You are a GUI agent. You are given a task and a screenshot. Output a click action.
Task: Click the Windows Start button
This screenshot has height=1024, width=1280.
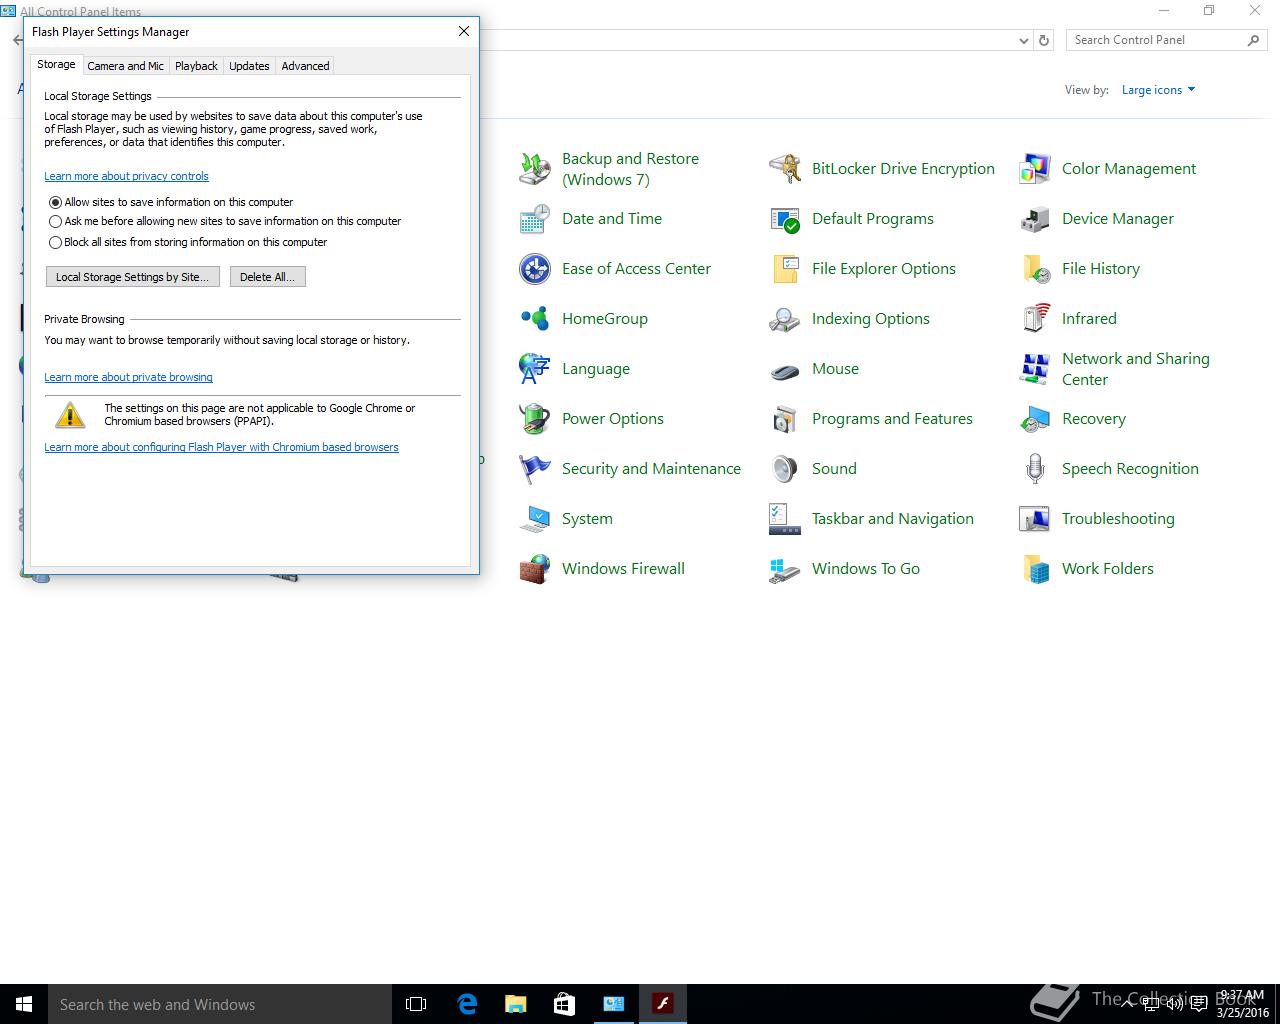click(x=24, y=1004)
